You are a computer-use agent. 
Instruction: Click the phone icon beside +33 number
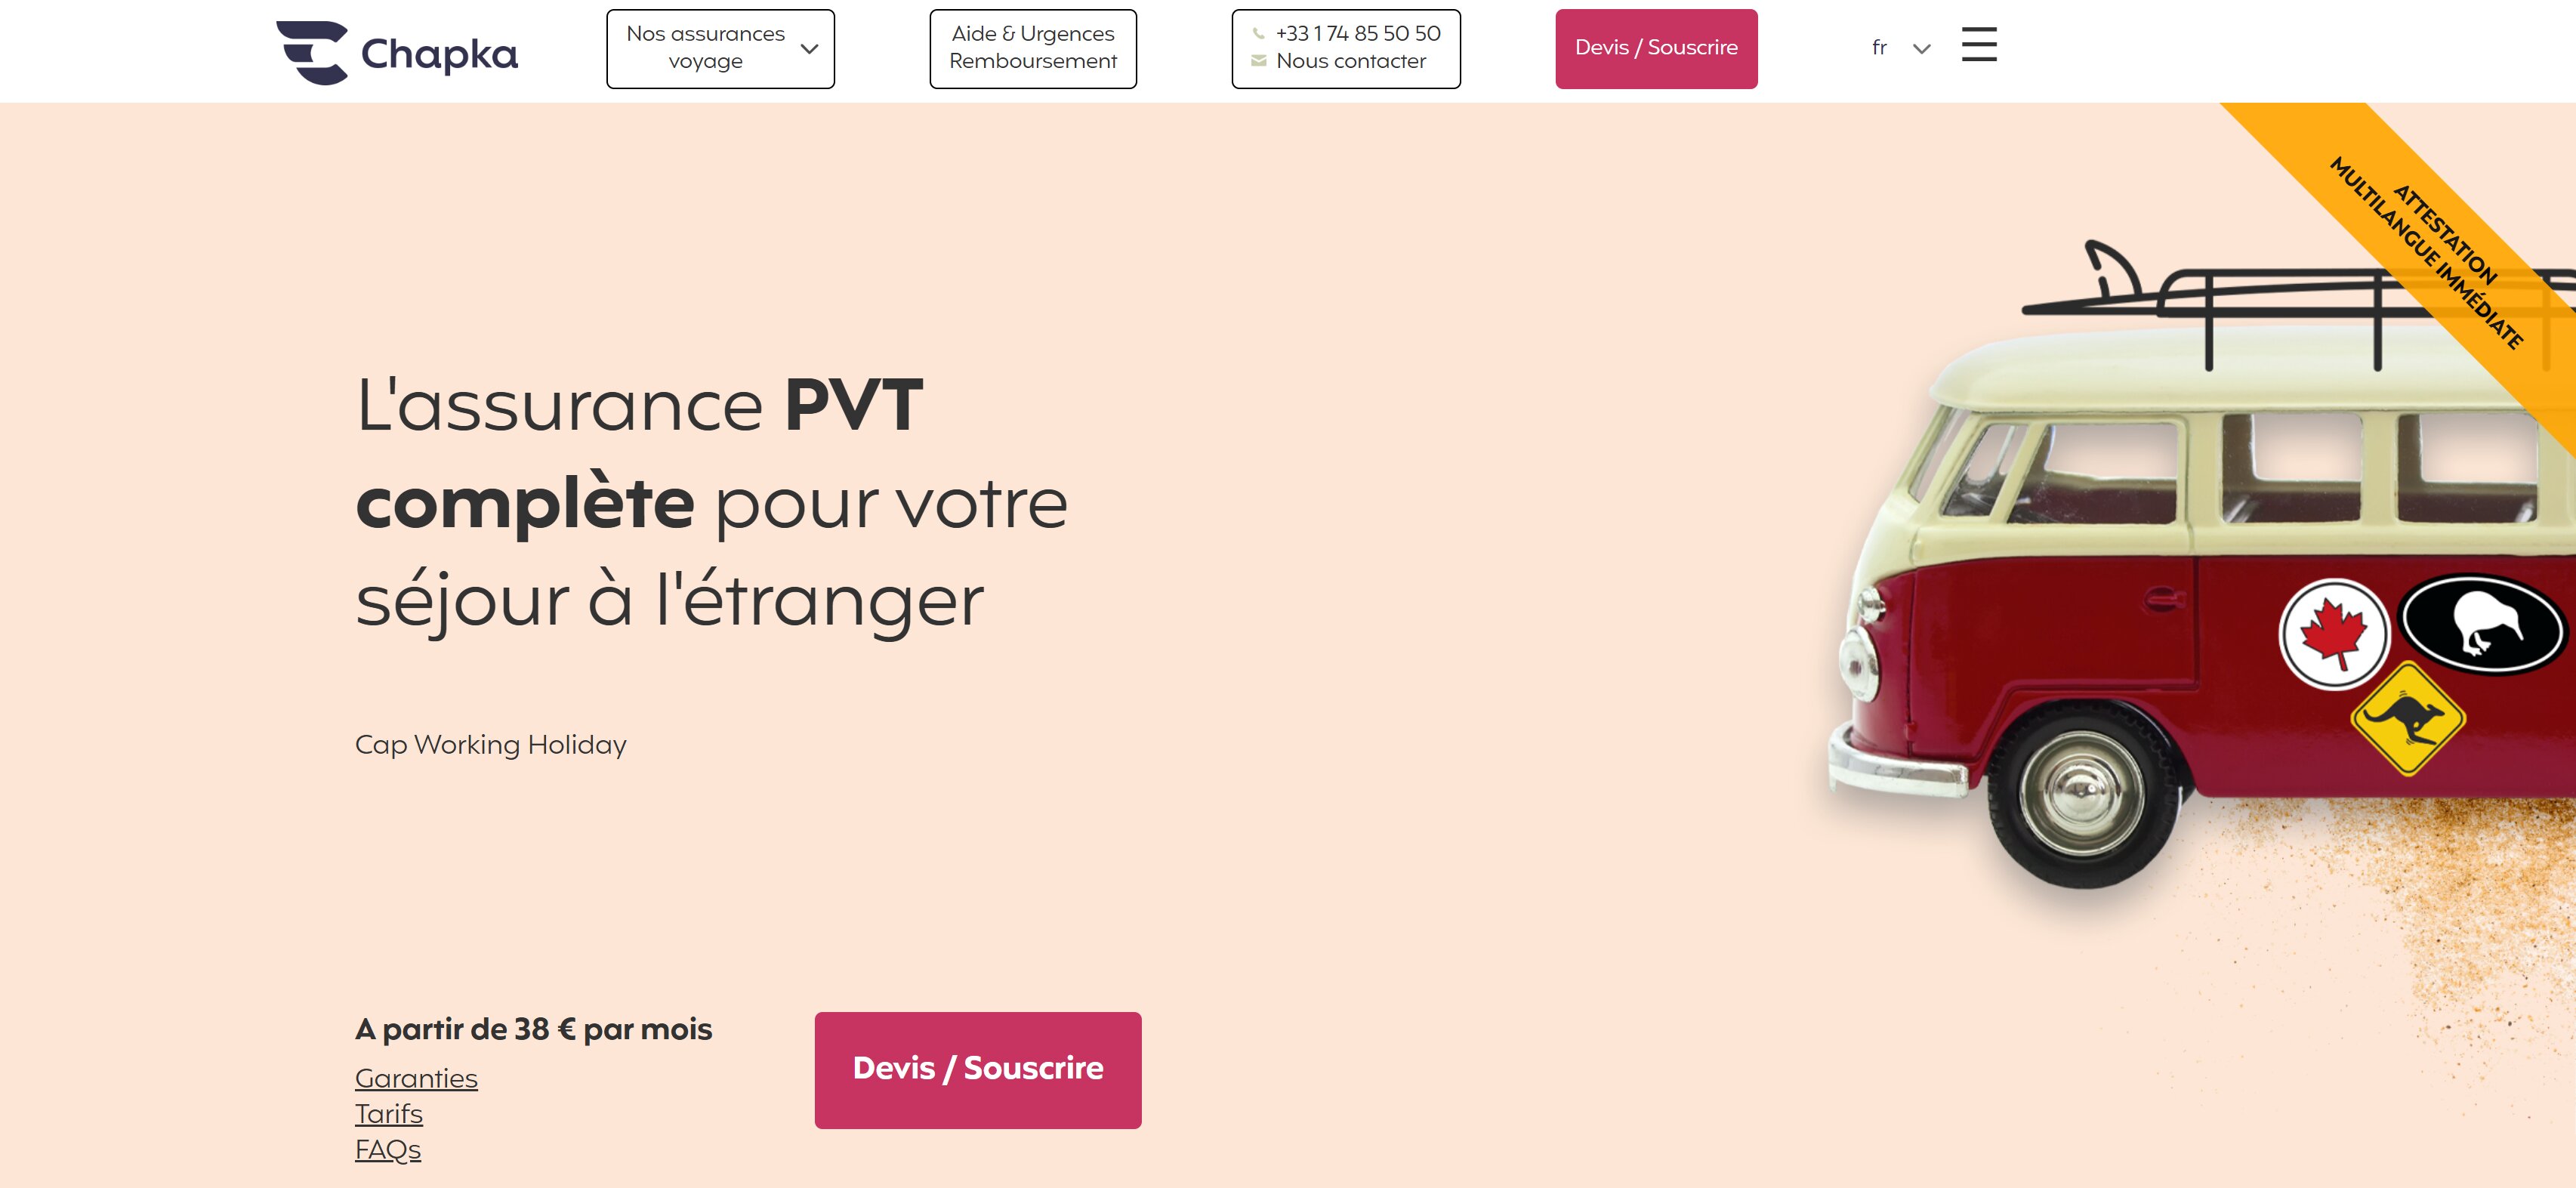point(1259,34)
